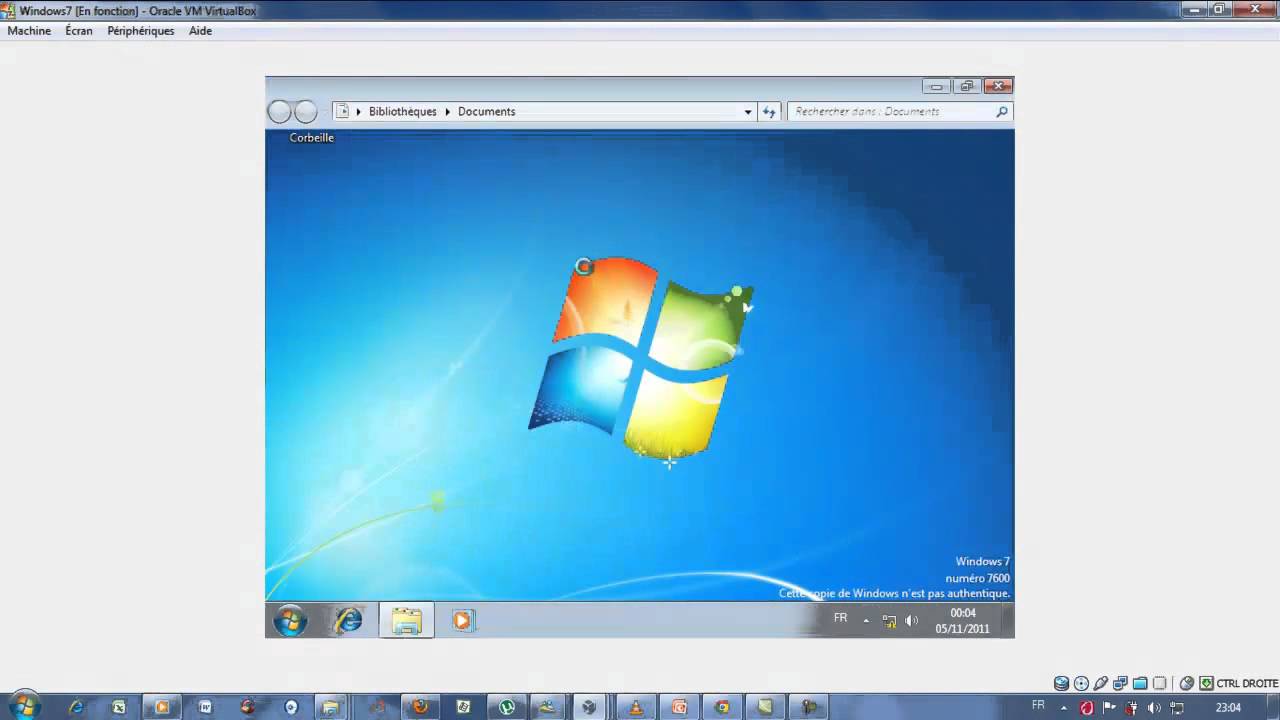Open guest volume tray icon
Screen dimensions: 1280x720
tap(911, 621)
